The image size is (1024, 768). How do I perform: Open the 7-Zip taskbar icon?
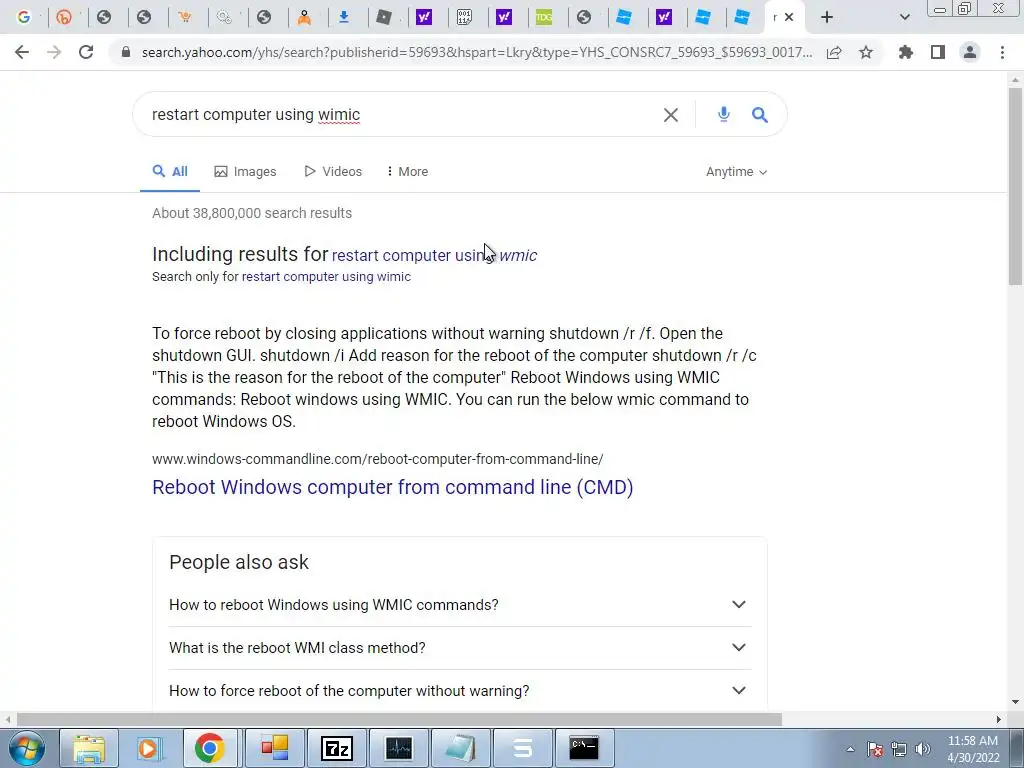tap(337, 748)
